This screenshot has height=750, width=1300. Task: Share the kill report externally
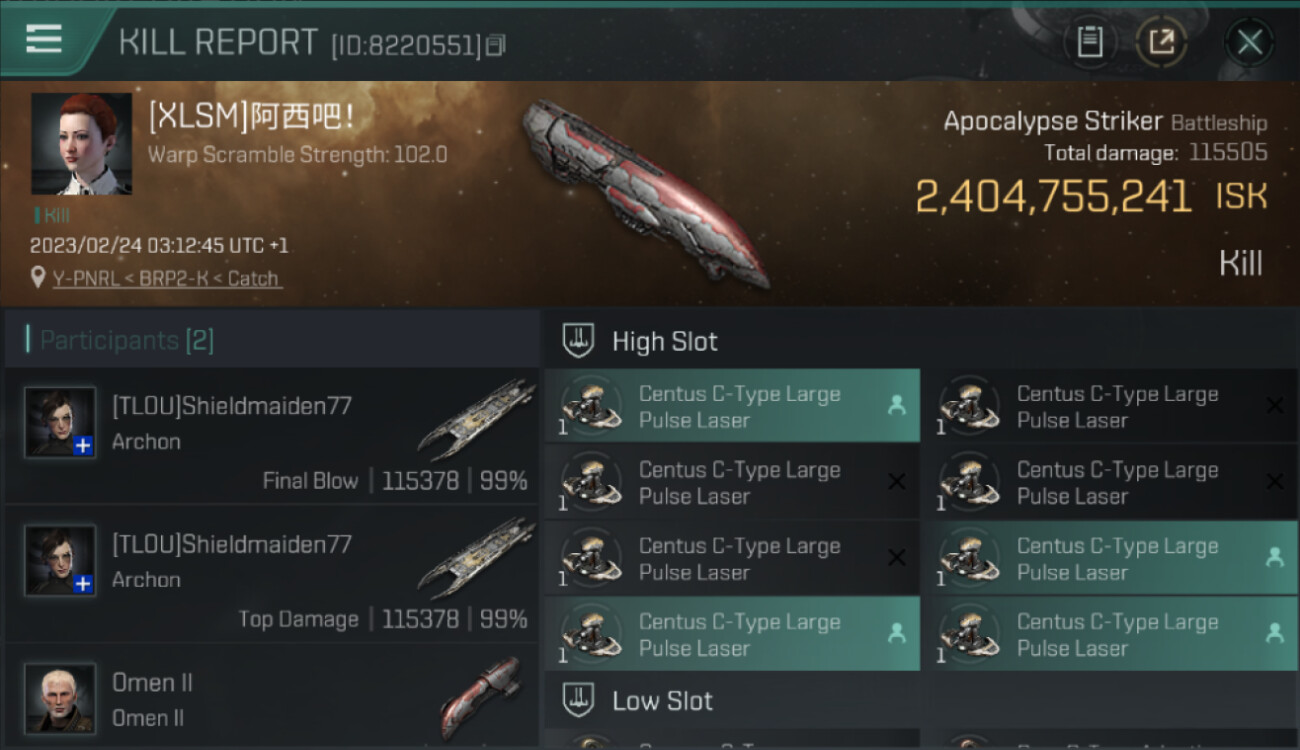point(1162,42)
